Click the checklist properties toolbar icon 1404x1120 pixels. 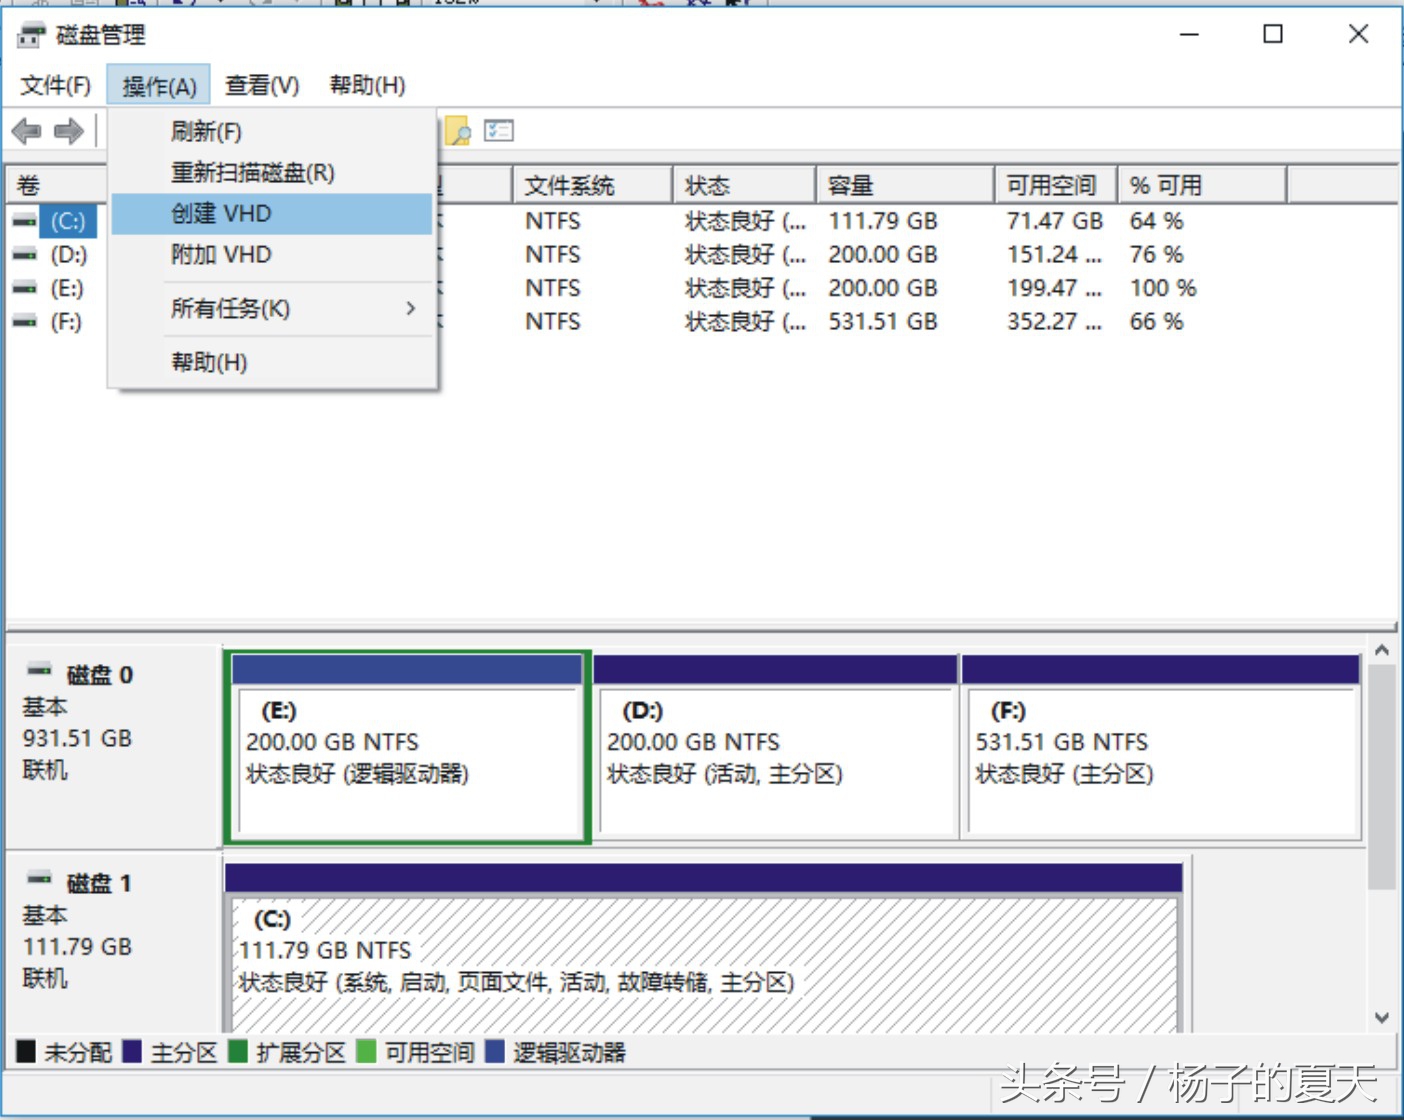(x=499, y=131)
